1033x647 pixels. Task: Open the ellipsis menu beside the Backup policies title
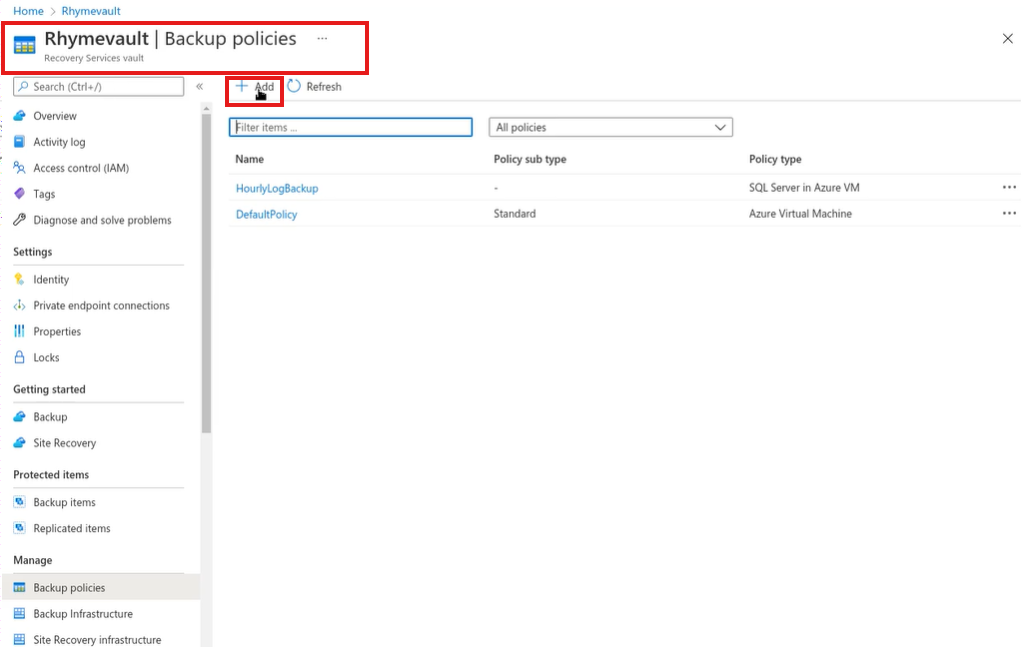(x=321, y=38)
